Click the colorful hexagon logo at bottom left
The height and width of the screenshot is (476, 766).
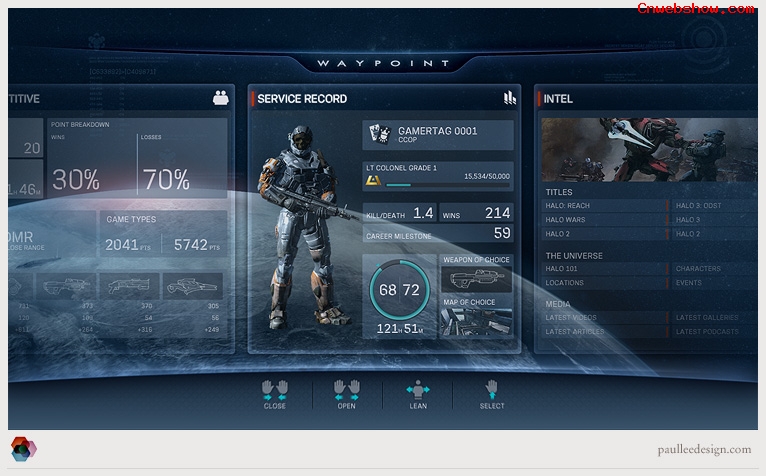point(23,449)
